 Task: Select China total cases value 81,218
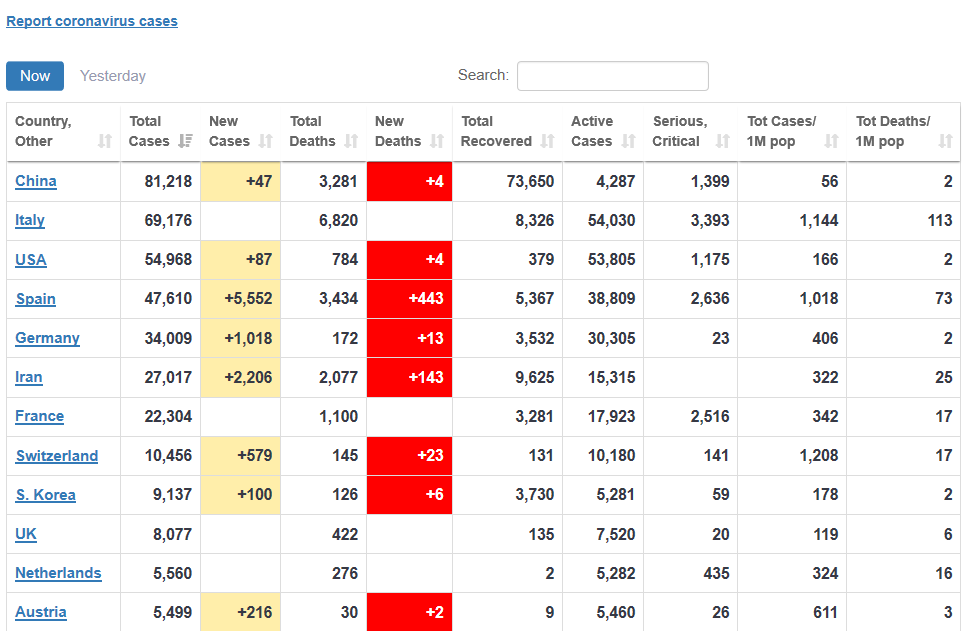(x=168, y=181)
